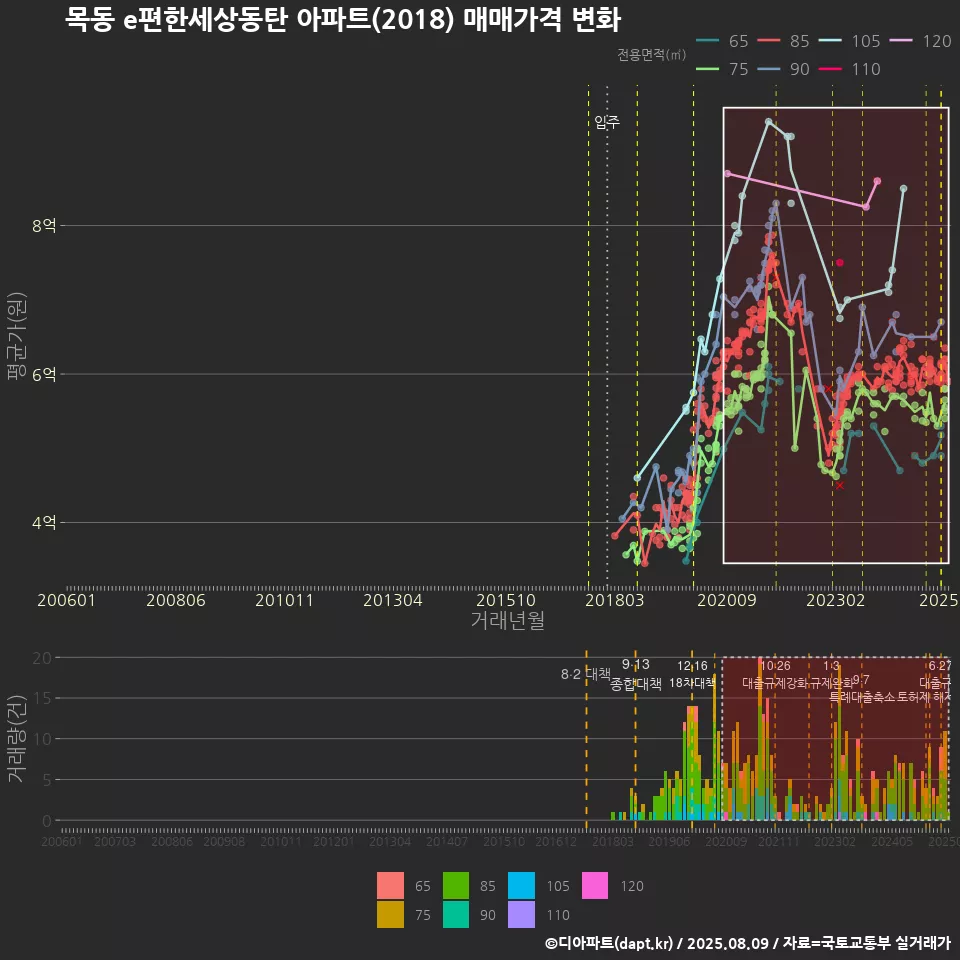Click the isolated red 110㎡ data point
This screenshot has width=960, height=960.
coord(840,263)
